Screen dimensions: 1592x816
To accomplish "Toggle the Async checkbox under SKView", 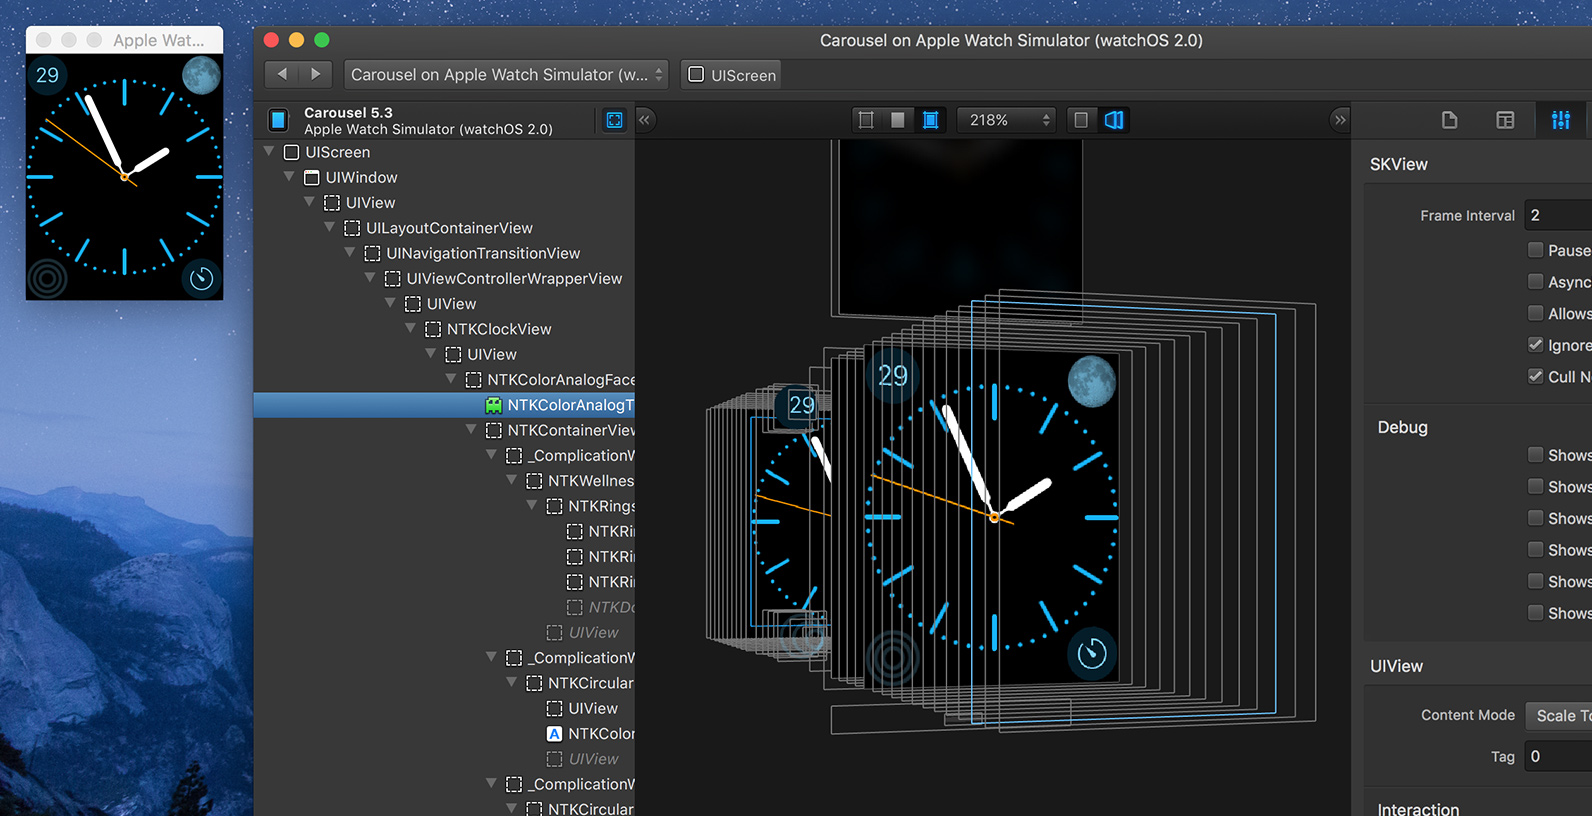I will (x=1535, y=282).
